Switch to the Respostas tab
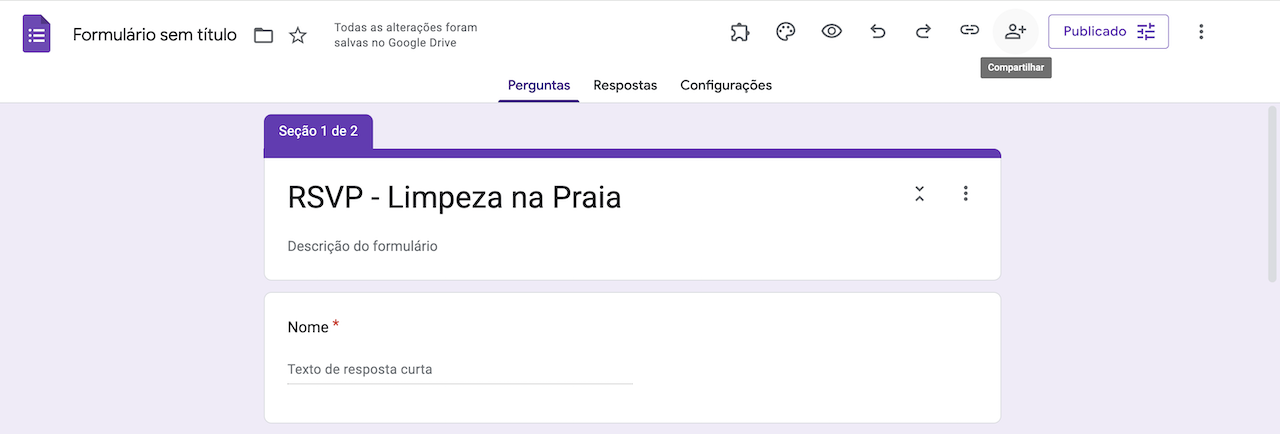This screenshot has width=1280, height=434. click(625, 85)
